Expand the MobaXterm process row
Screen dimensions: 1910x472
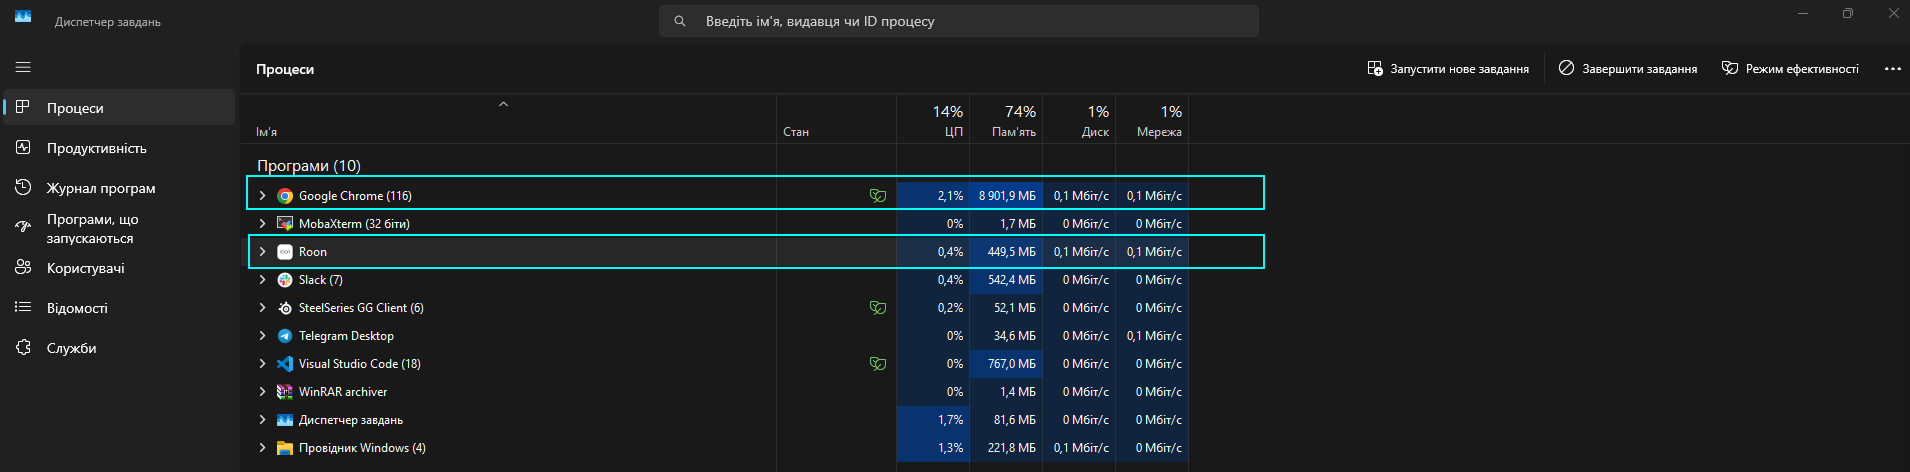pyautogui.click(x=262, y=224)
